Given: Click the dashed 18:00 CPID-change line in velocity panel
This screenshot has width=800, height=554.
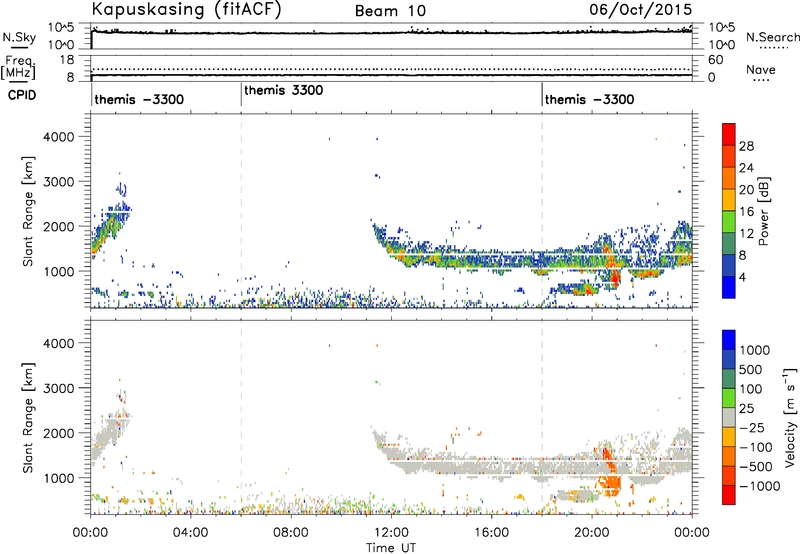Looking at the screenshot, I should pyautogui.click(x=542, y=417).
